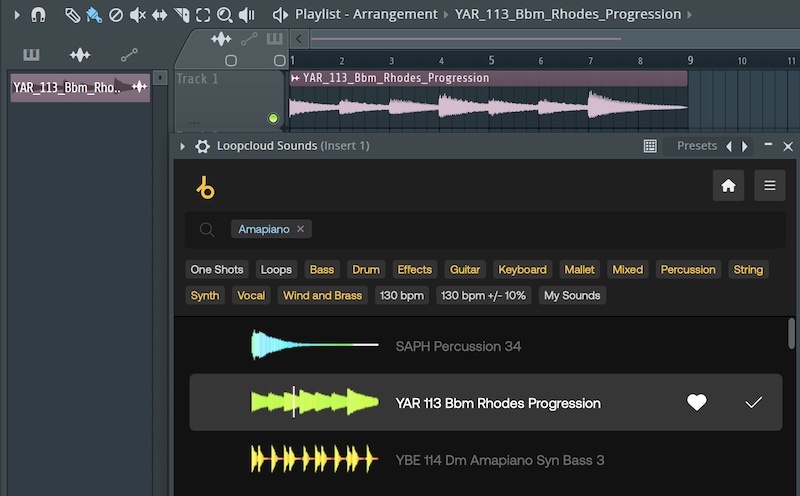Open the YAR_113_Bbm_Rhodes_Progression clip menu
Viewport: 800px width, 496px height.
pyautogui.click(x=295, y=78)
